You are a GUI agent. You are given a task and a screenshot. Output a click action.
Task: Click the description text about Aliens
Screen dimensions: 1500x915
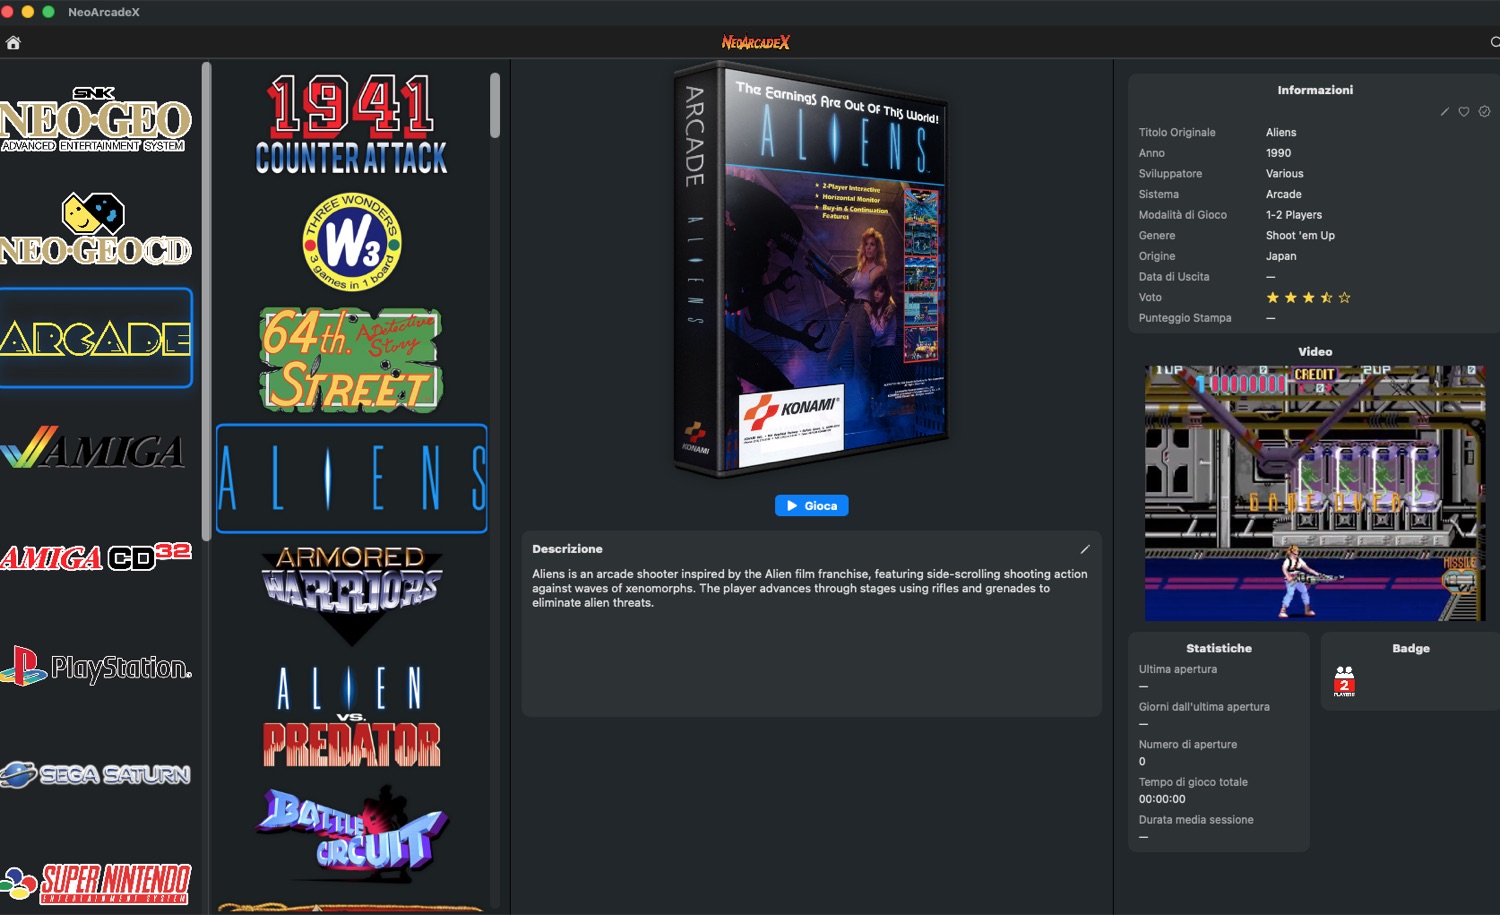click(810, 588)
